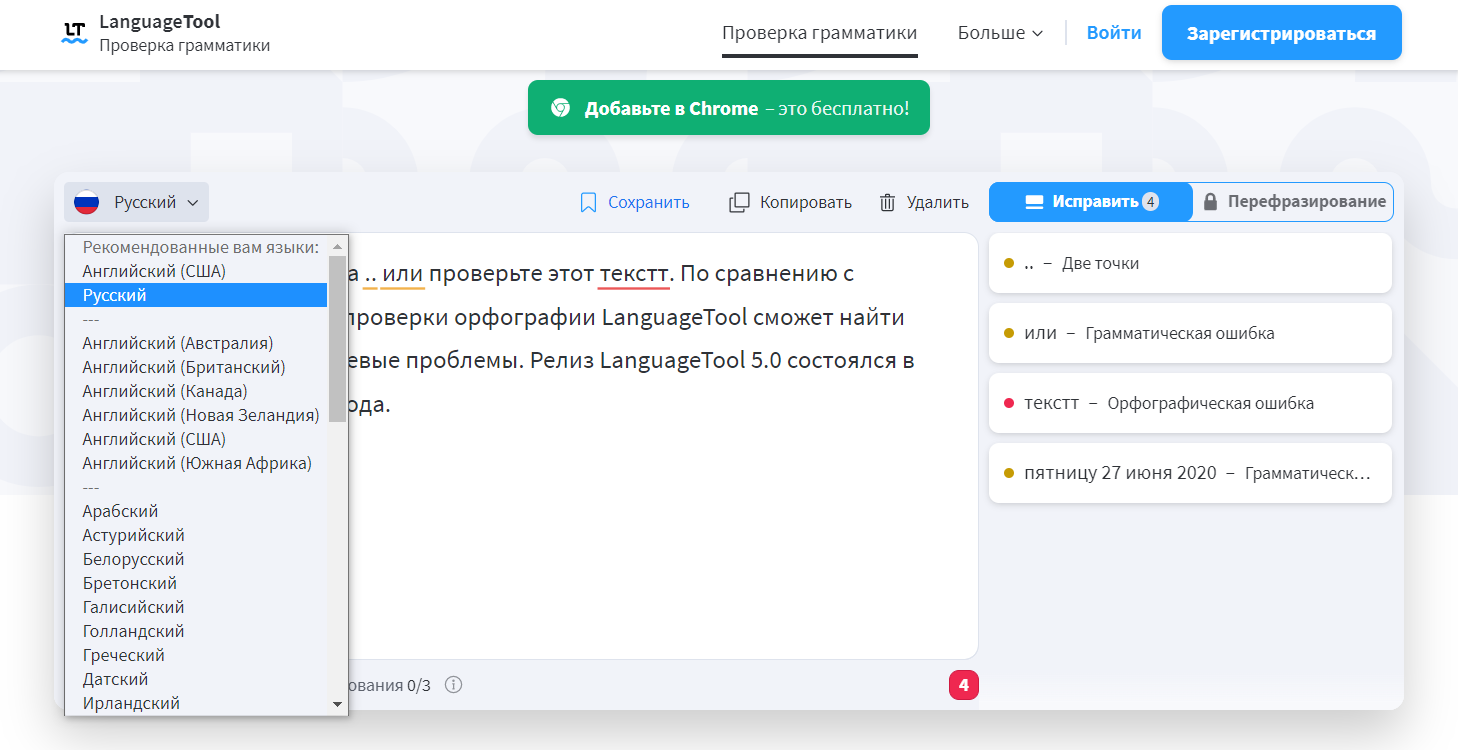Open the 'или' Грамматическая ошибка card

(1190, 333)
